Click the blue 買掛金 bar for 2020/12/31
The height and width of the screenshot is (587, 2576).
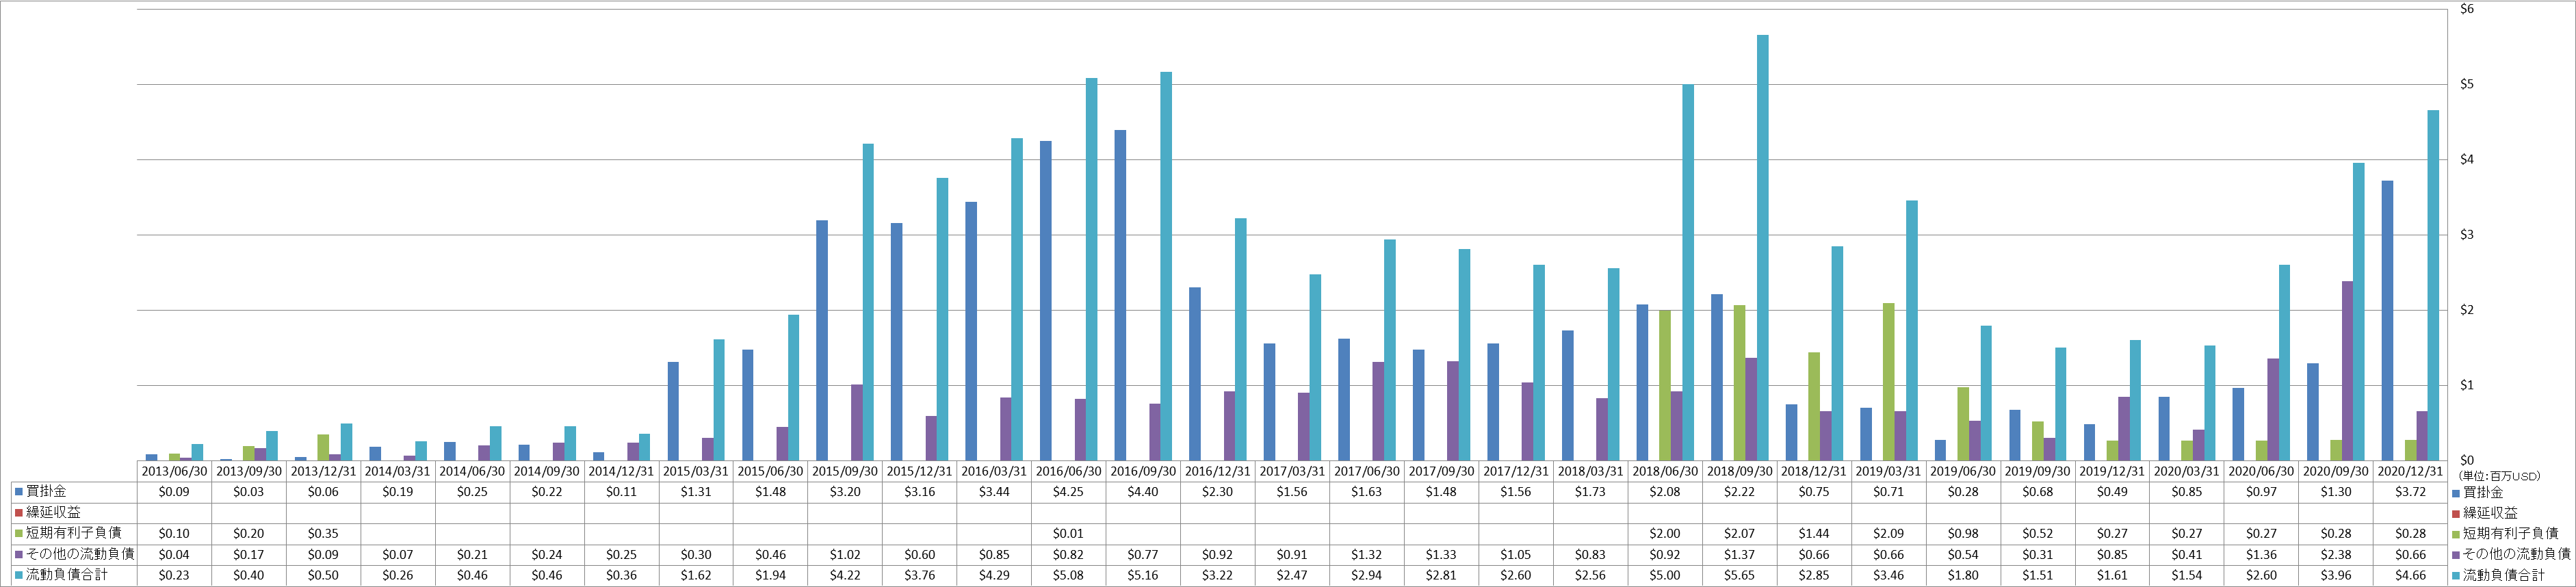pyautogui.click(x=2388, y=321)
